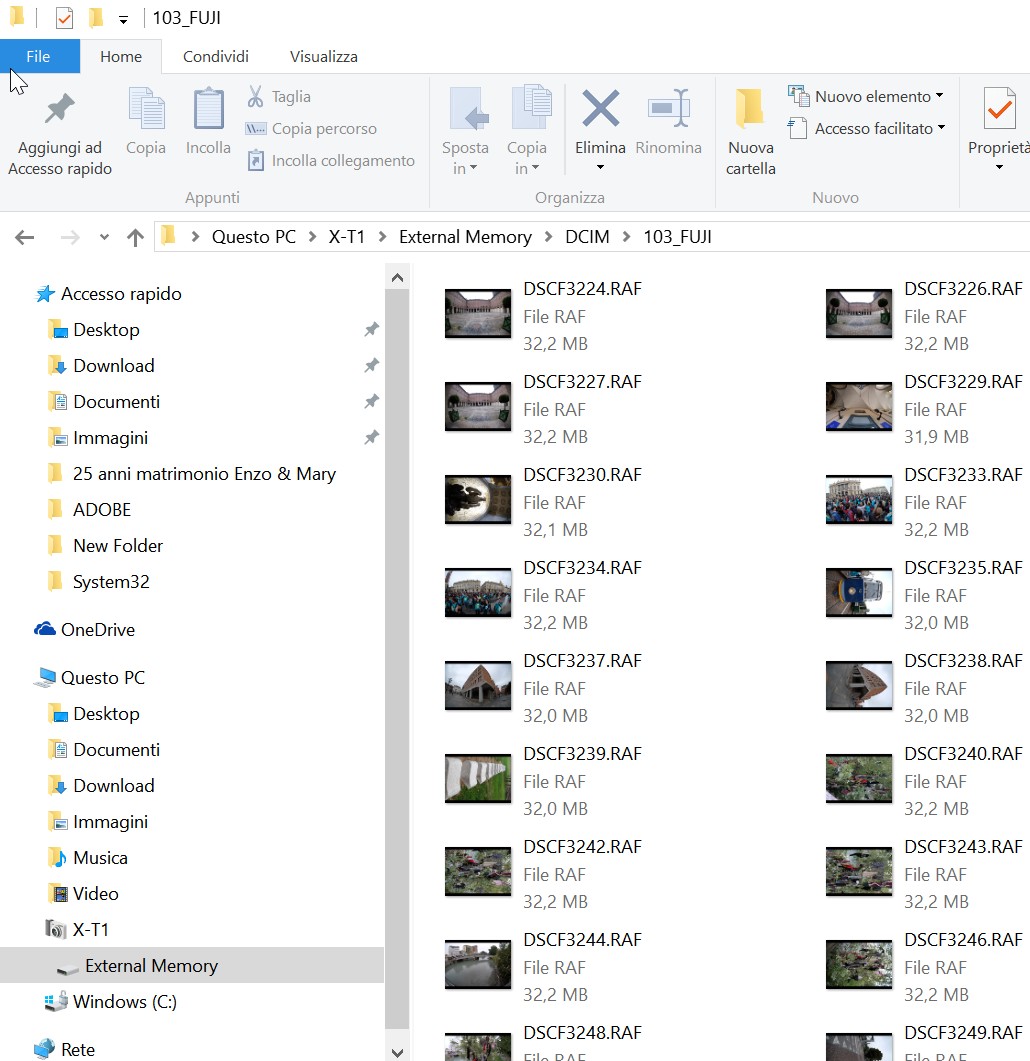This screenshot has width=1030, height=1061.
Task: Click the sidebar scrollbar down arrow
Action: click(x=397, y=1052)
